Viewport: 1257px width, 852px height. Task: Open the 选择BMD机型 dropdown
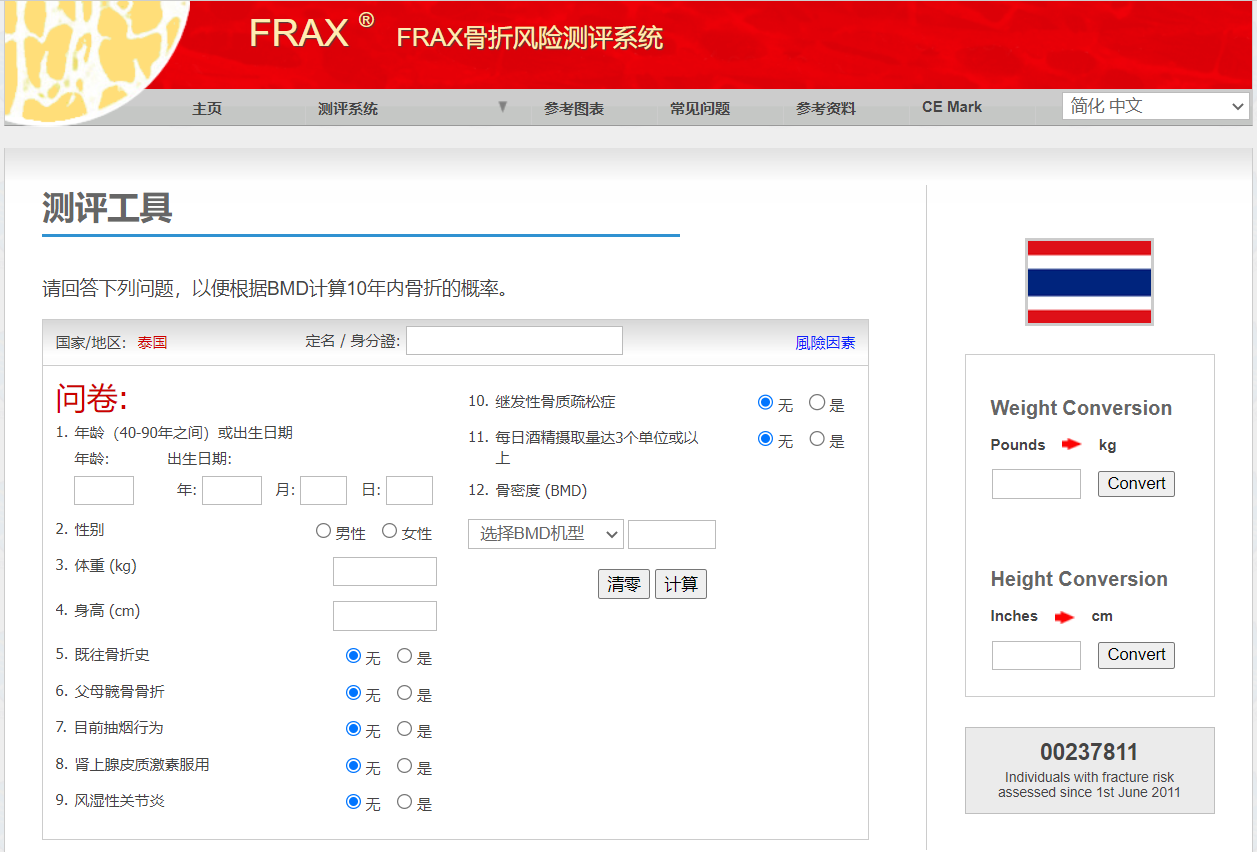(545, 534)
